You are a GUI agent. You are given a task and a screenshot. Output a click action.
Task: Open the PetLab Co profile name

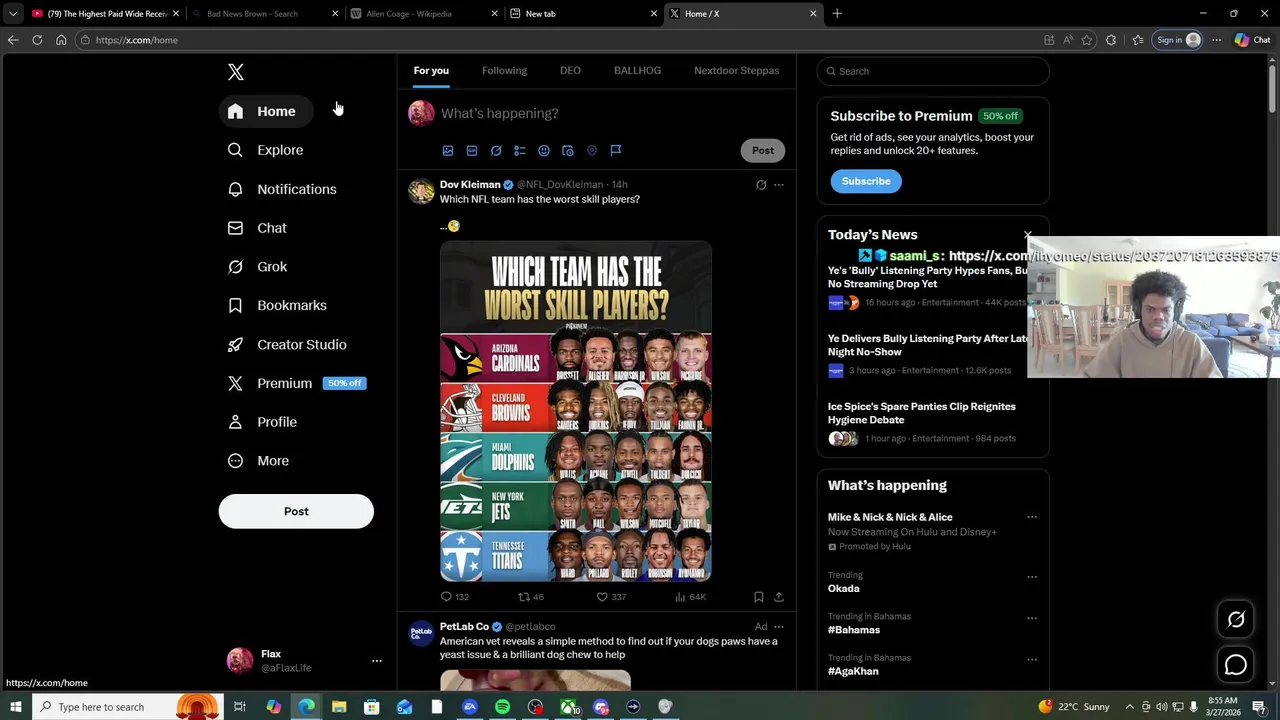coord(464,627)
